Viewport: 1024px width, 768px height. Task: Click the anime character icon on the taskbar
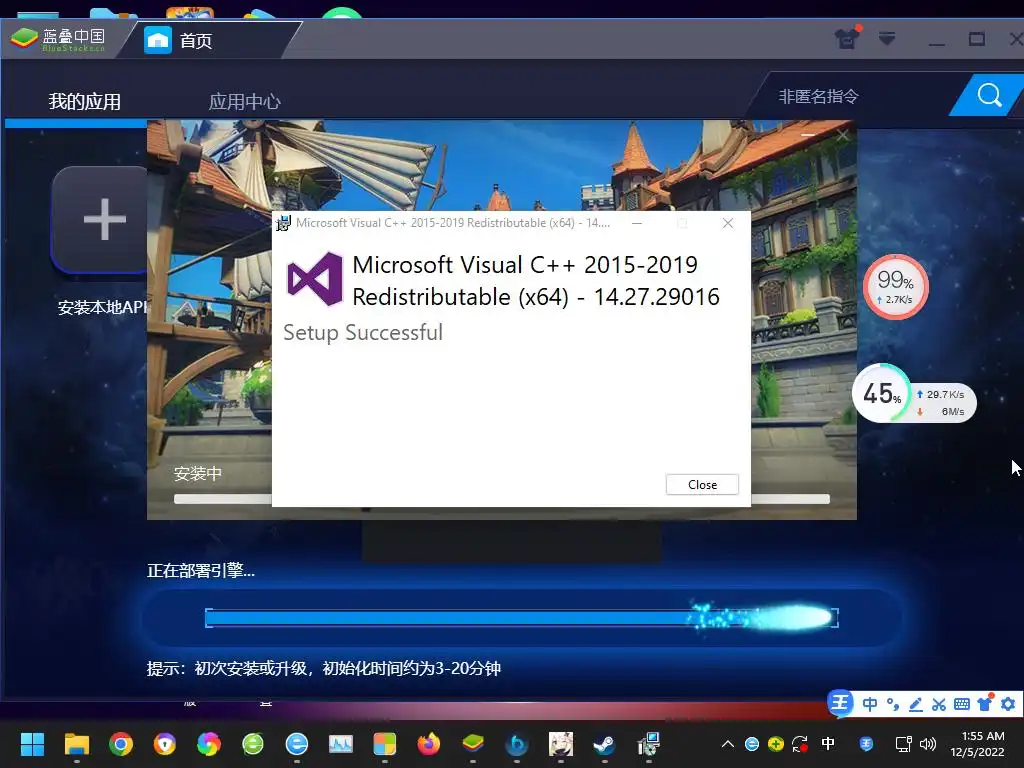pyautogui.click(x=560, y=744)
